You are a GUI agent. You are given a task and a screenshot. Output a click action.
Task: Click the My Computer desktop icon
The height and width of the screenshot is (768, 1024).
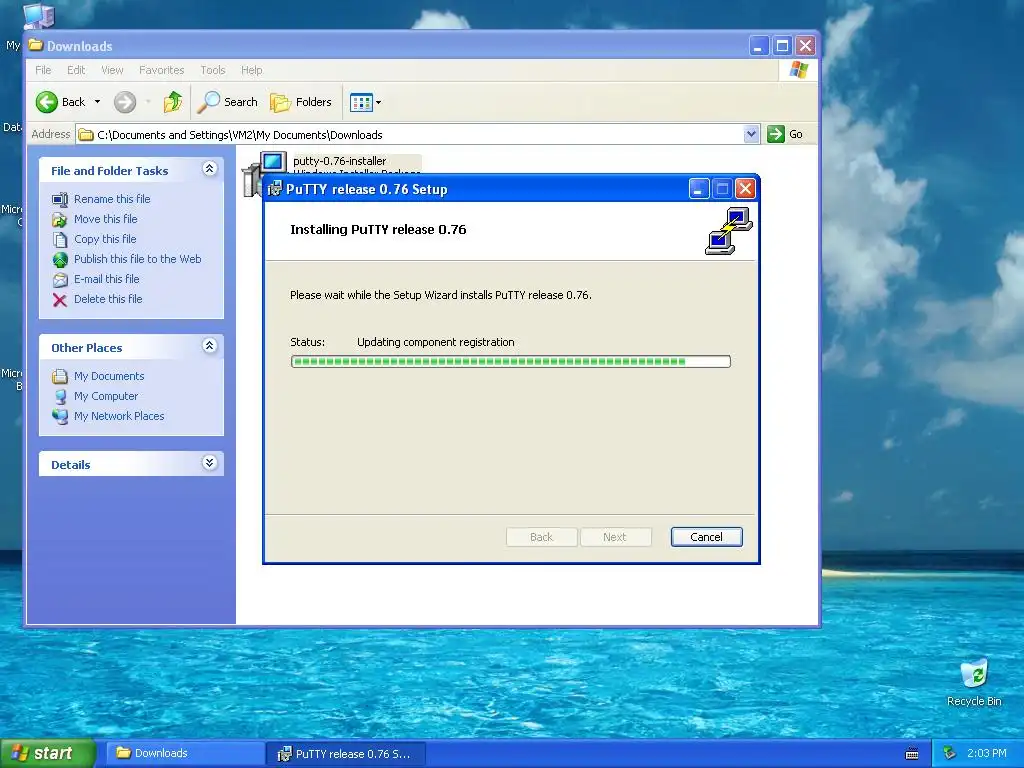(38, 16)
